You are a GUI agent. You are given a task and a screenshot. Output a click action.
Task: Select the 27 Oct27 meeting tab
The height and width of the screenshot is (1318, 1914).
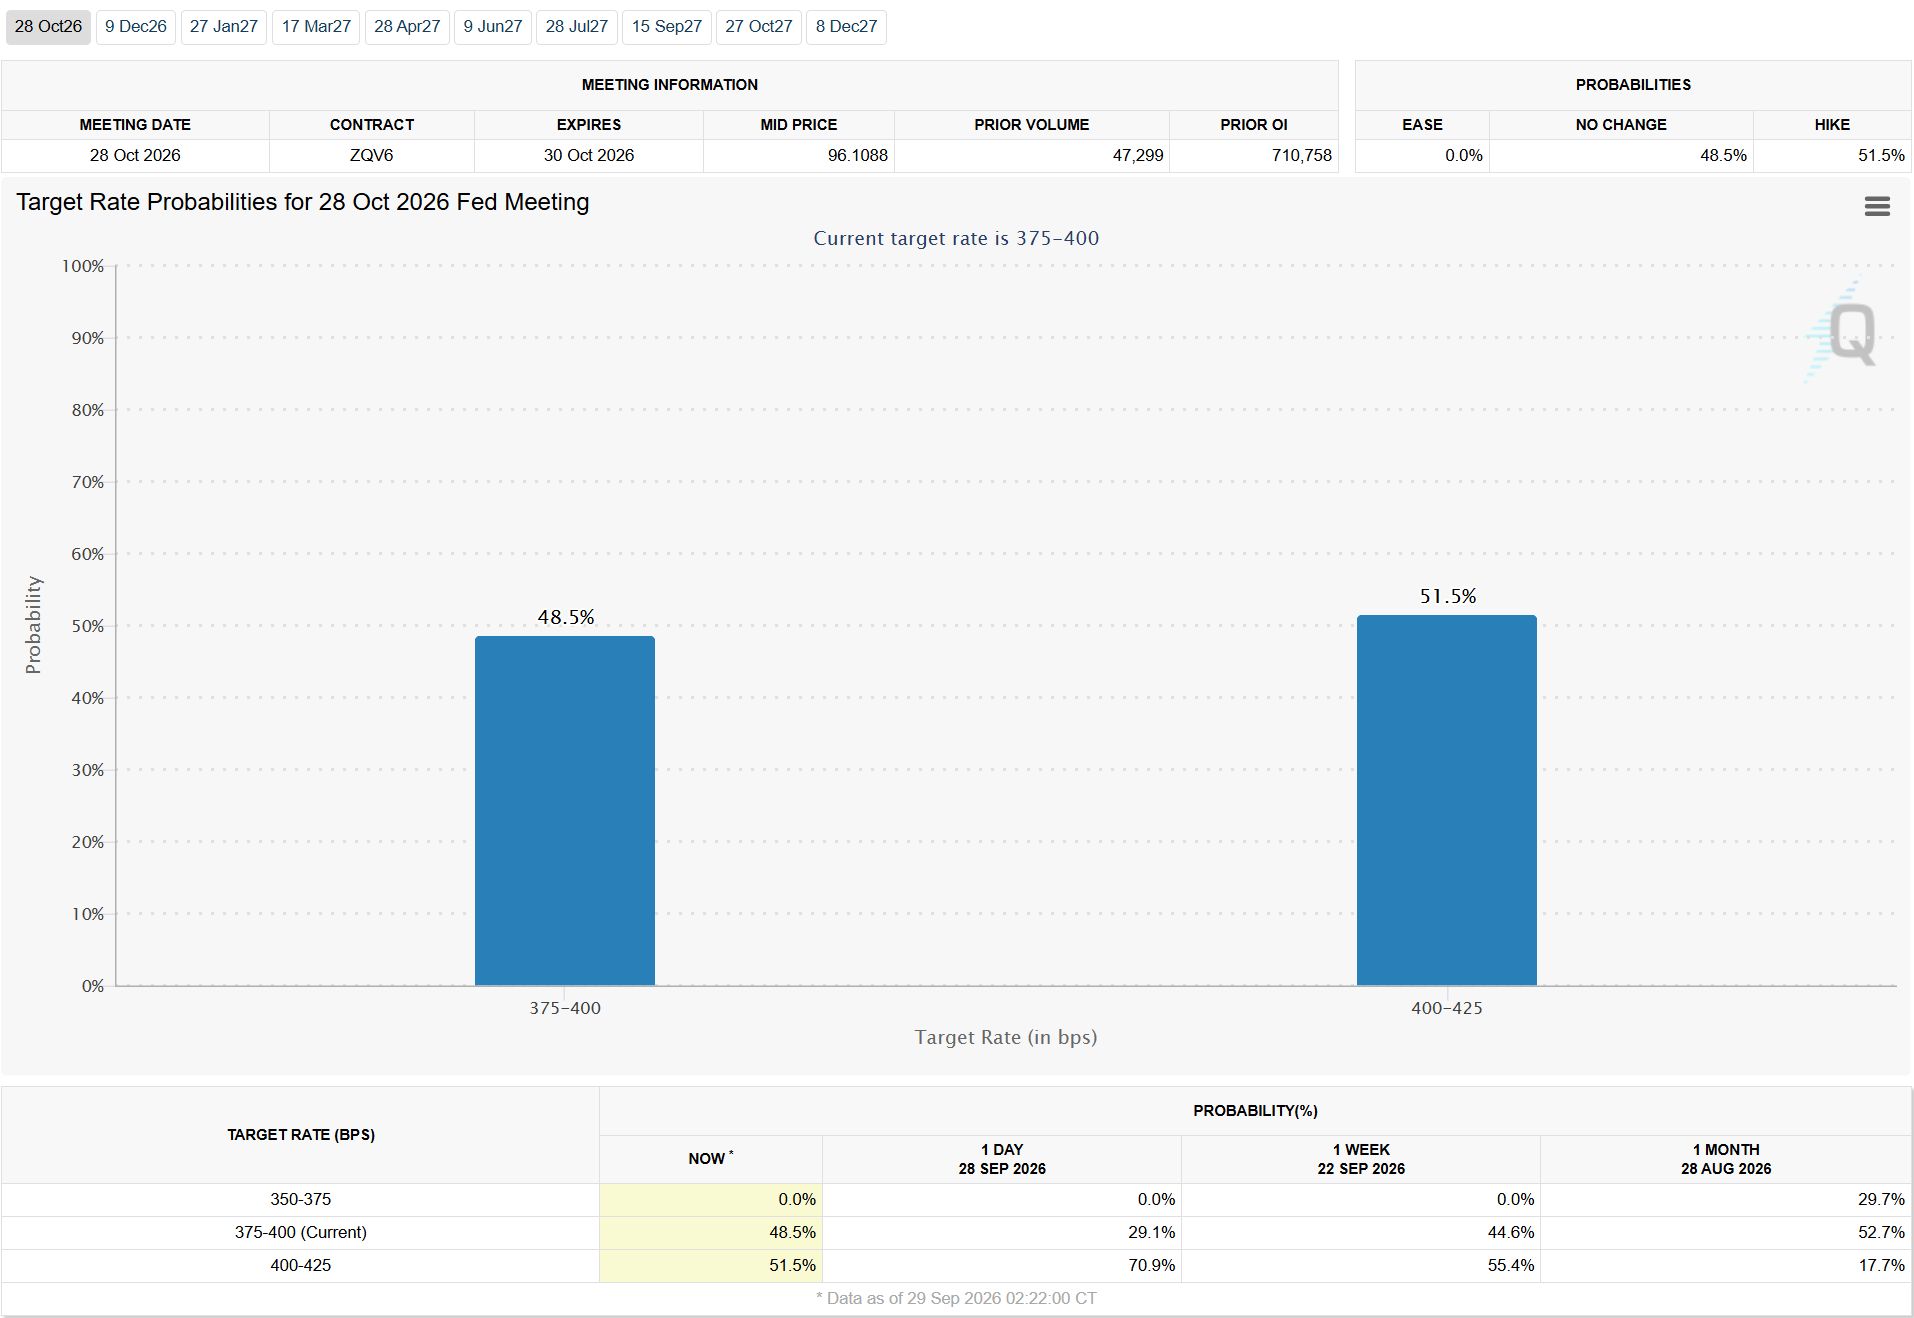pyautogui.click(x=759, y=27)
